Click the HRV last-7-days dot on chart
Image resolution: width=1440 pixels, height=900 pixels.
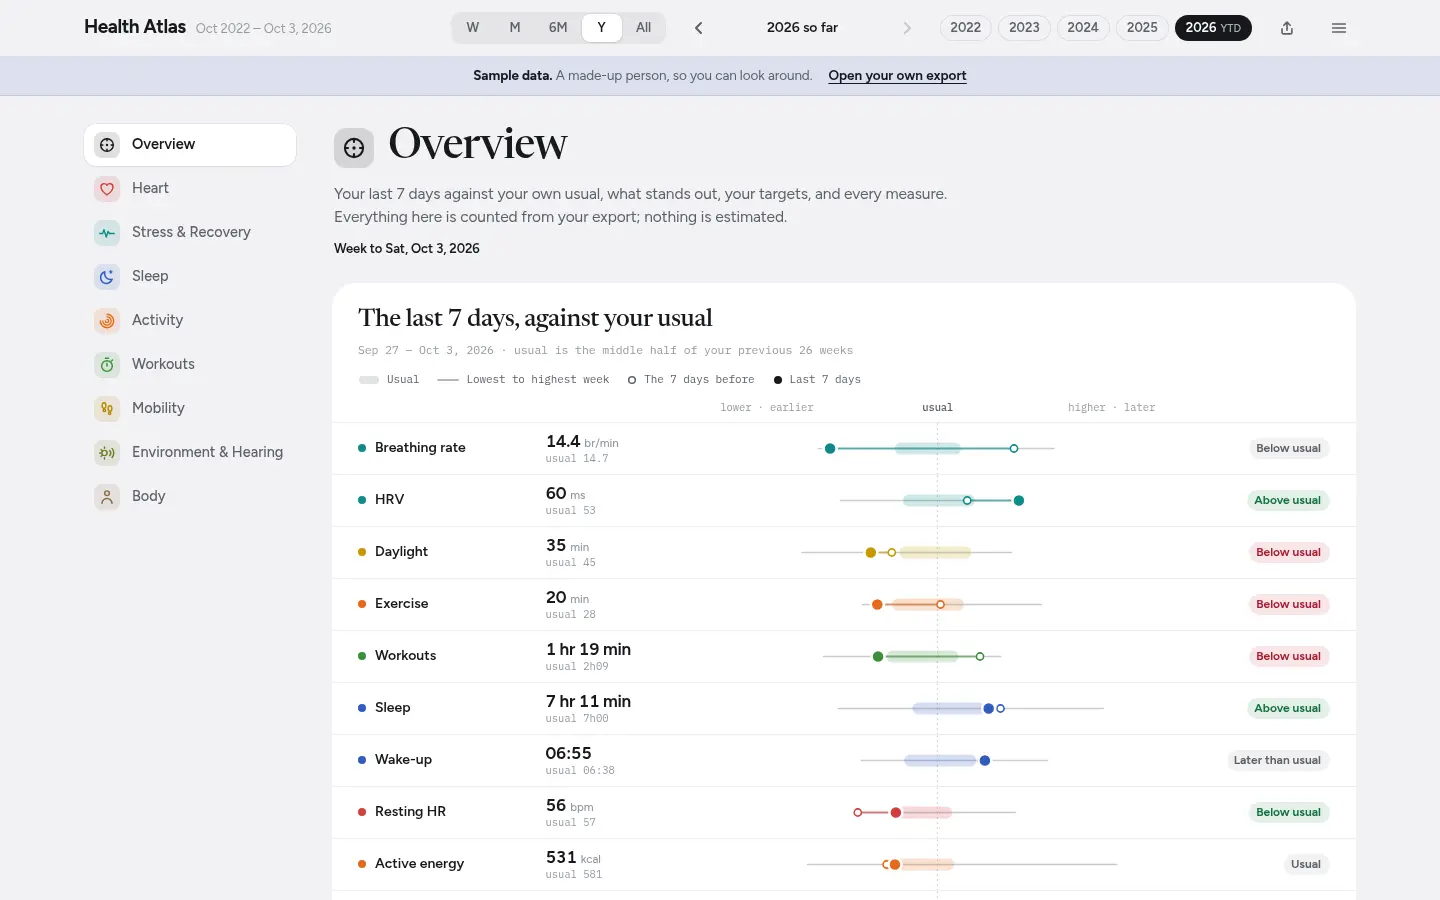pos(1019,500)
